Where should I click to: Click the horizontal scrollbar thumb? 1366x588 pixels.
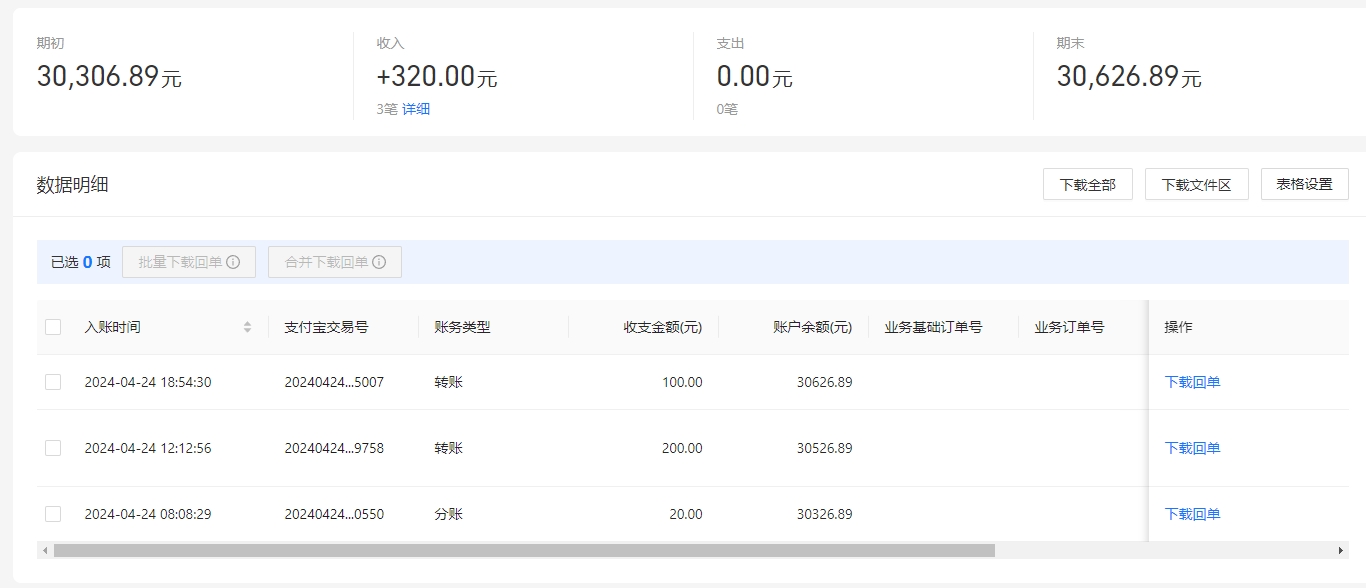[524, 550]
